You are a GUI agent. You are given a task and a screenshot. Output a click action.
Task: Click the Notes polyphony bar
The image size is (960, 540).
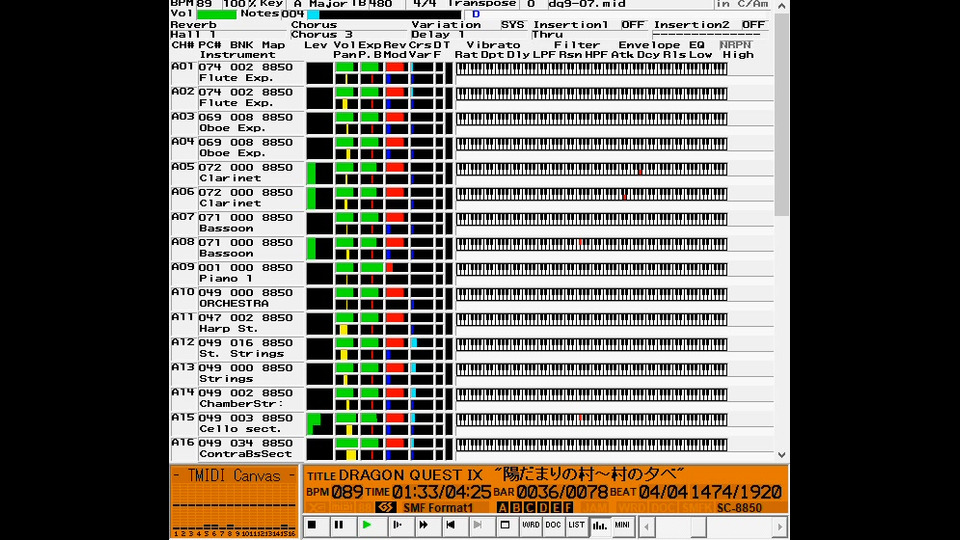click(384, 14)
